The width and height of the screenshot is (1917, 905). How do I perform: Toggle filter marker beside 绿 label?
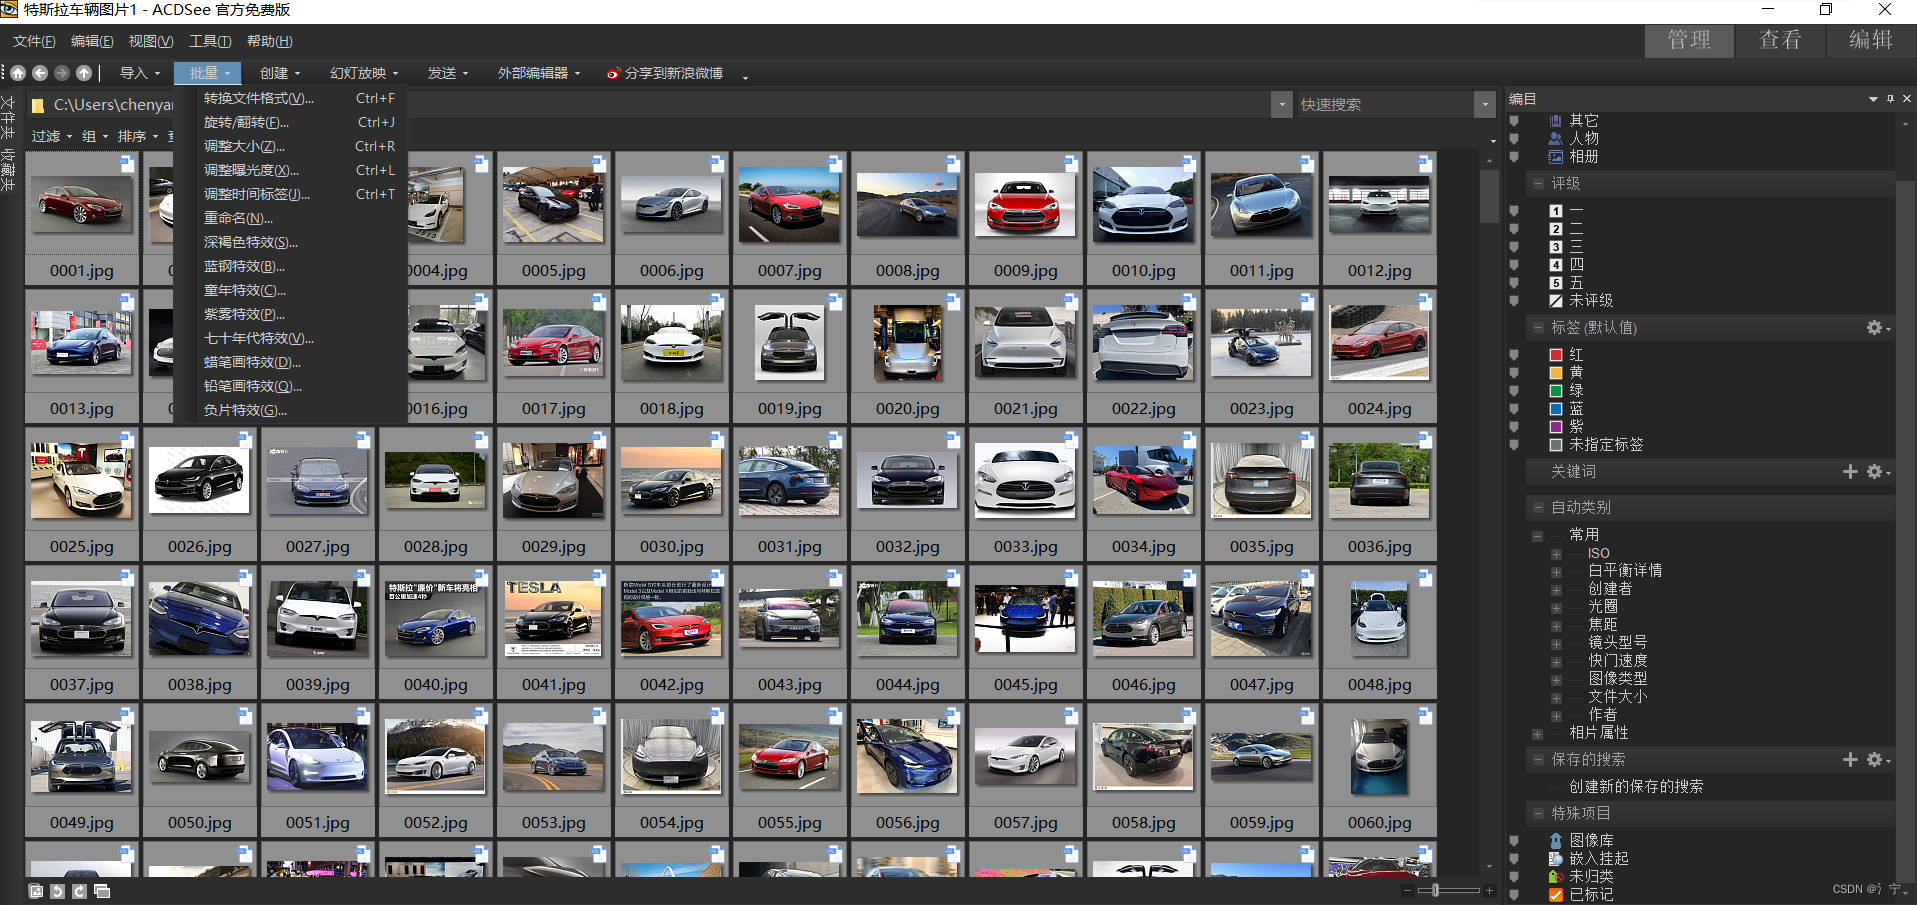(x=1514, y=391)
